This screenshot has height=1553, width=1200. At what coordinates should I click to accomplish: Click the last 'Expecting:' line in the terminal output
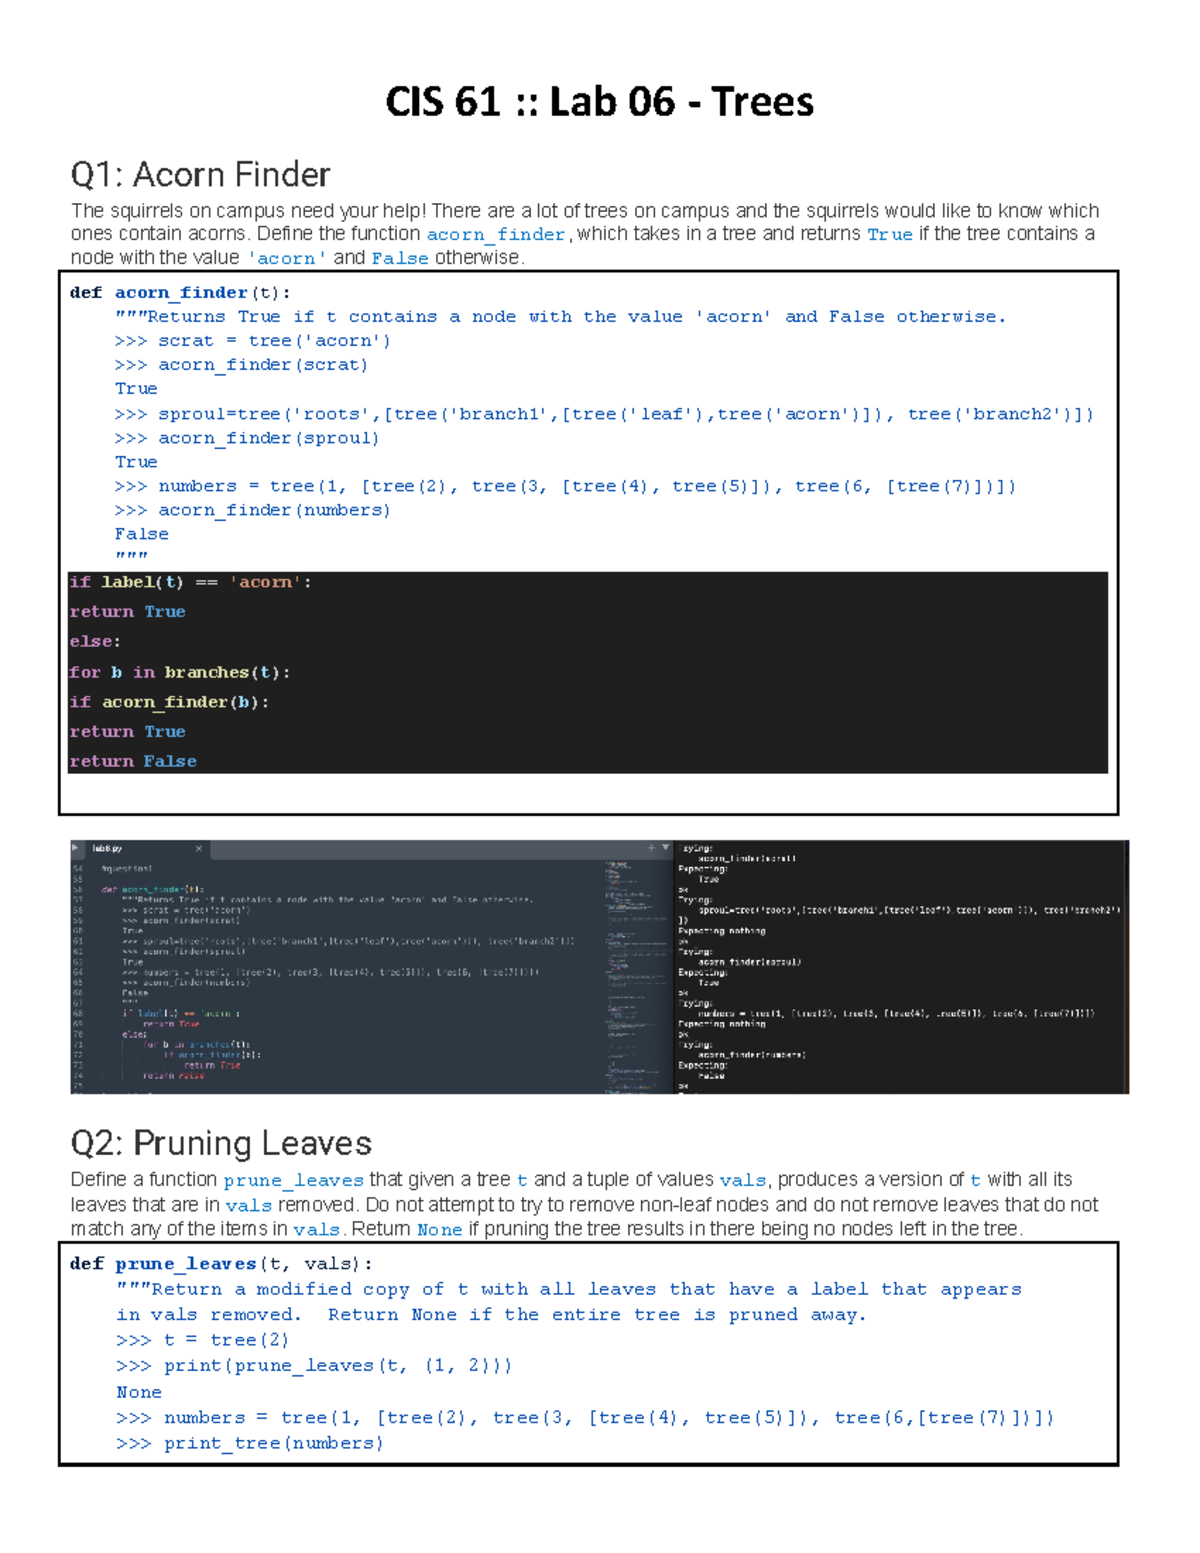tap(704, 1065)
